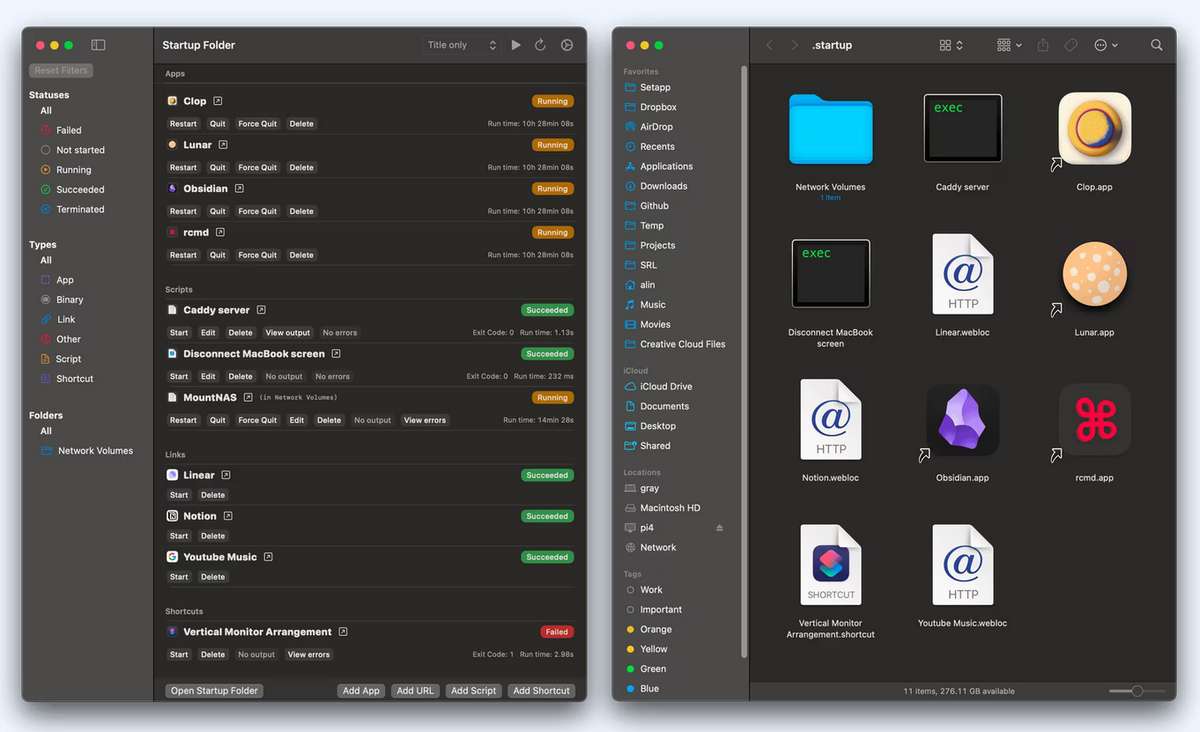The height and width of the screenshot is (732, 1200).
Task: Select the Caddy server exec file icon
Action: 962,128
